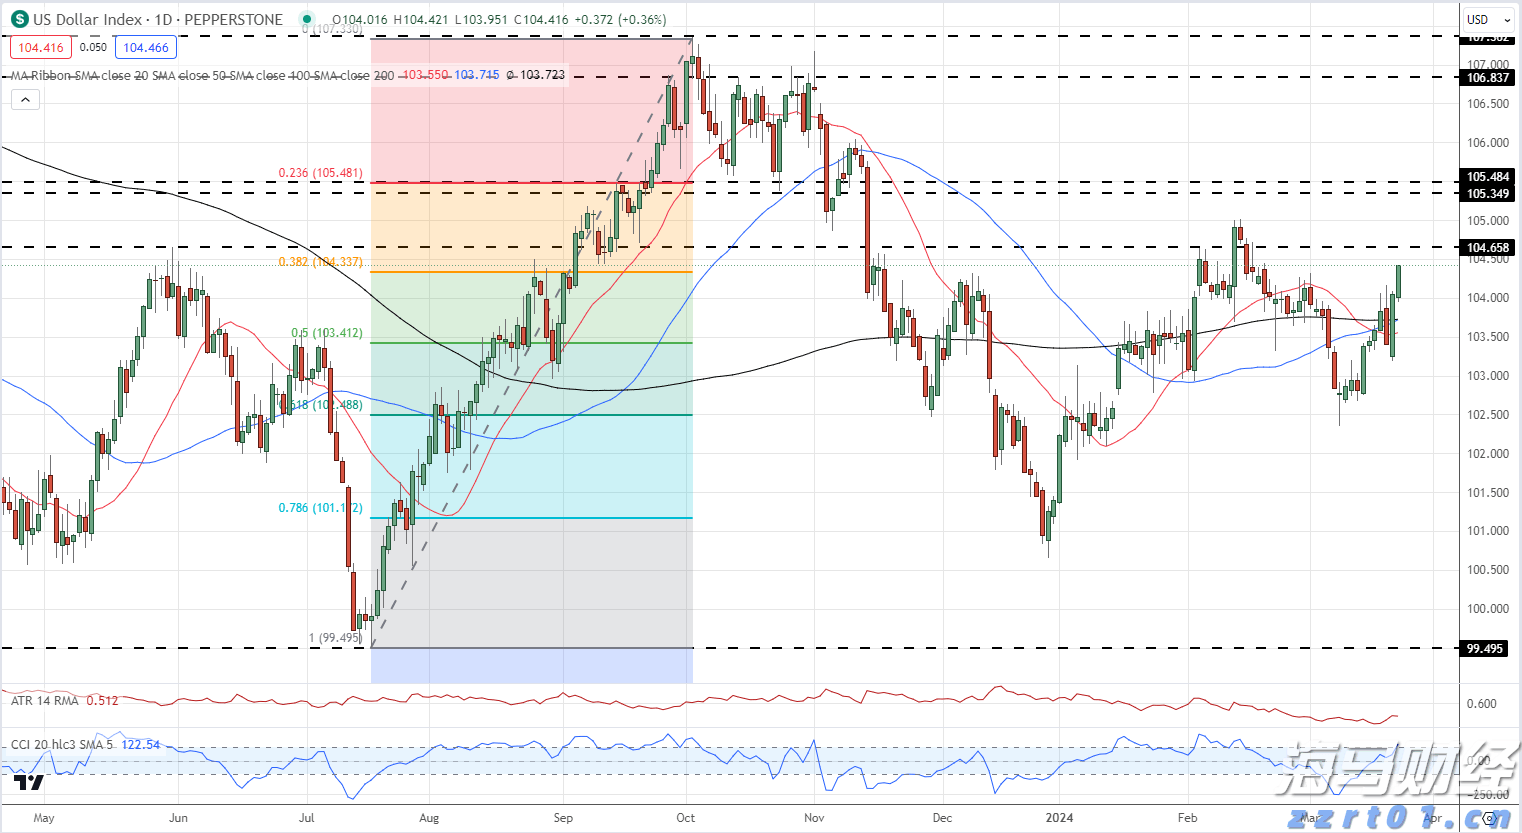Image resolution: width=1522 pixels, height=833 pixels.
Task: Click the MA value 103.715 in blue
Action: 477,75
